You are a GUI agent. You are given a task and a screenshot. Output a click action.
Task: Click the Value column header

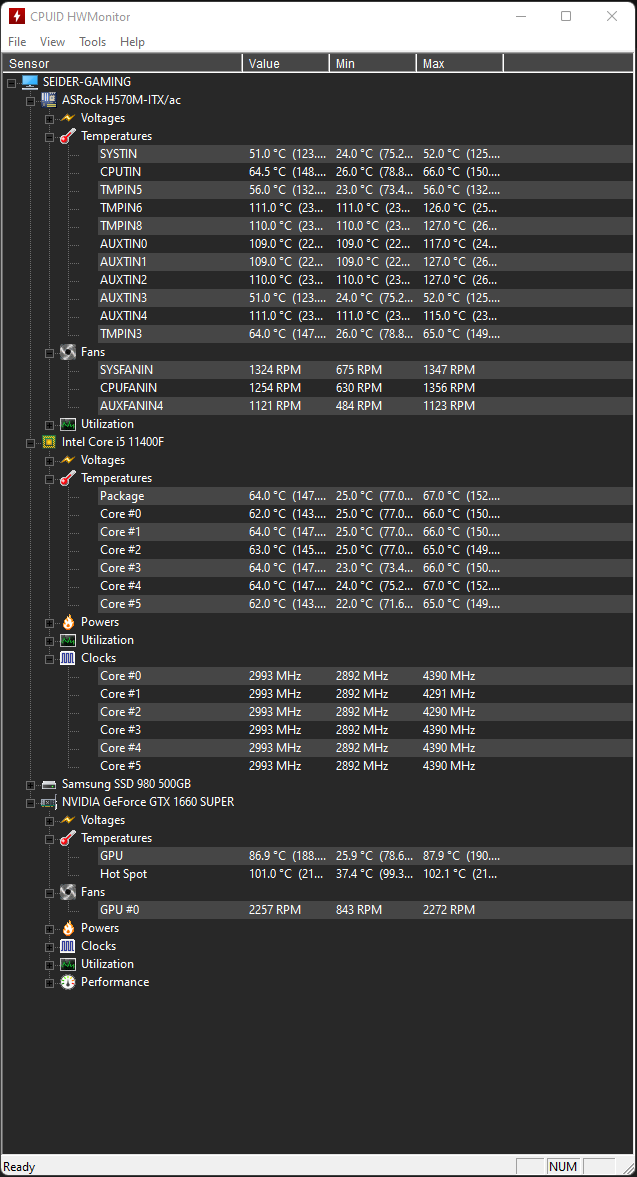tap(286, 64)
